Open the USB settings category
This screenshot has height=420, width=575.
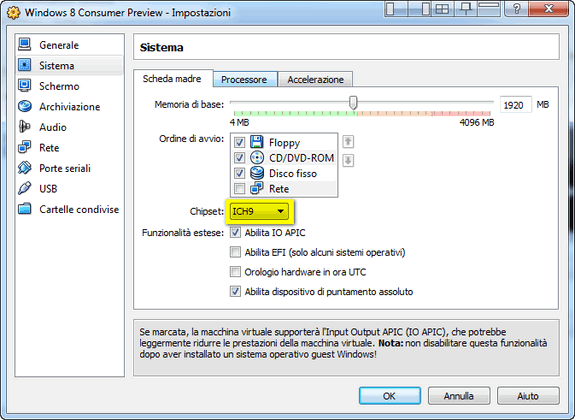tap(69, 189)
